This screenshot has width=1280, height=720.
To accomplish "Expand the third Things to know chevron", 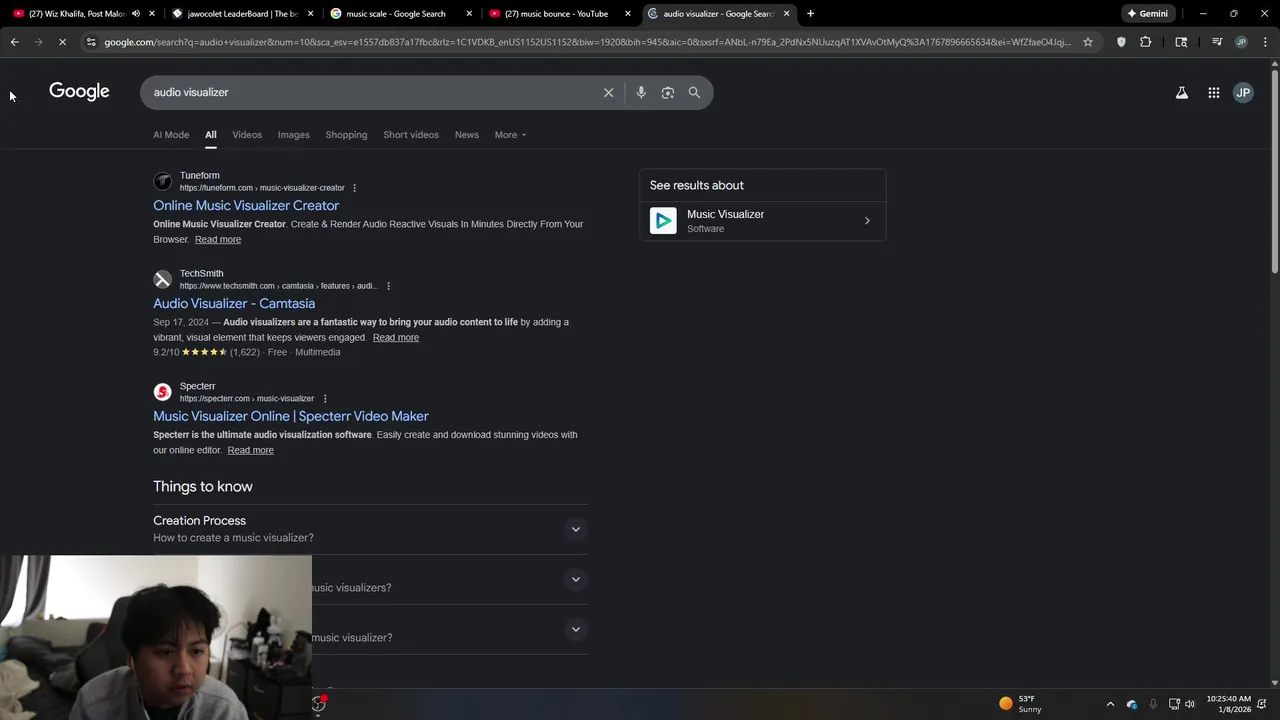I will 575,629.
